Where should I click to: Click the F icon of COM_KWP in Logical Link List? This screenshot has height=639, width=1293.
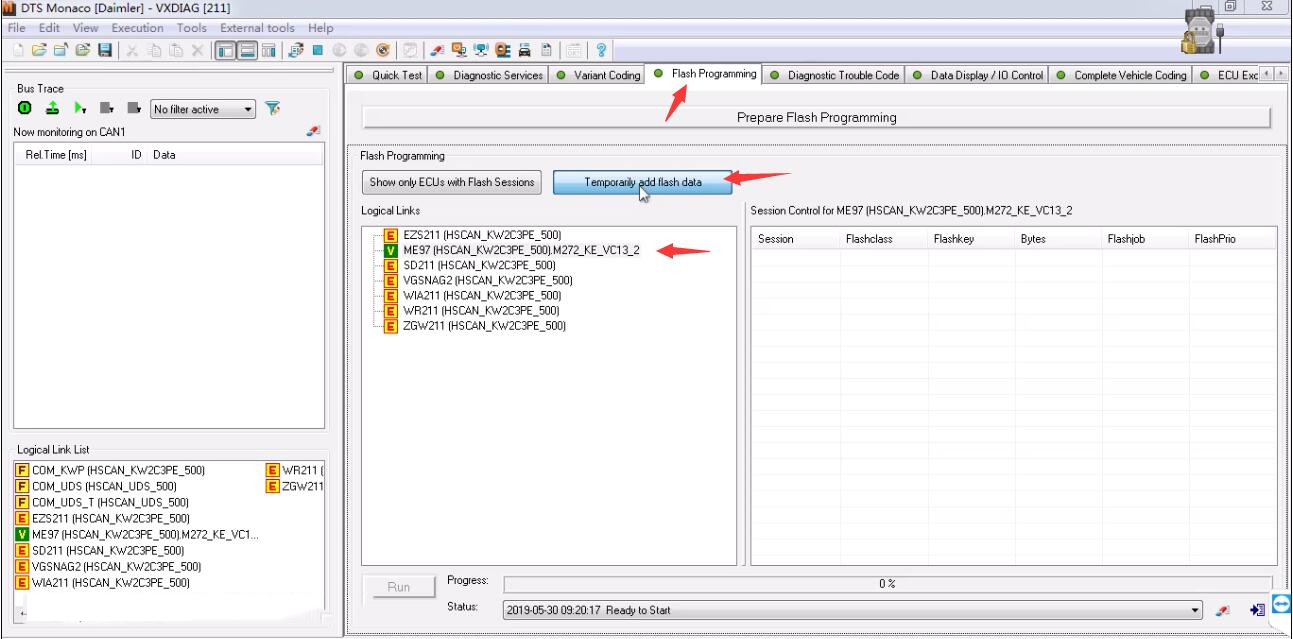pos(21,470)
